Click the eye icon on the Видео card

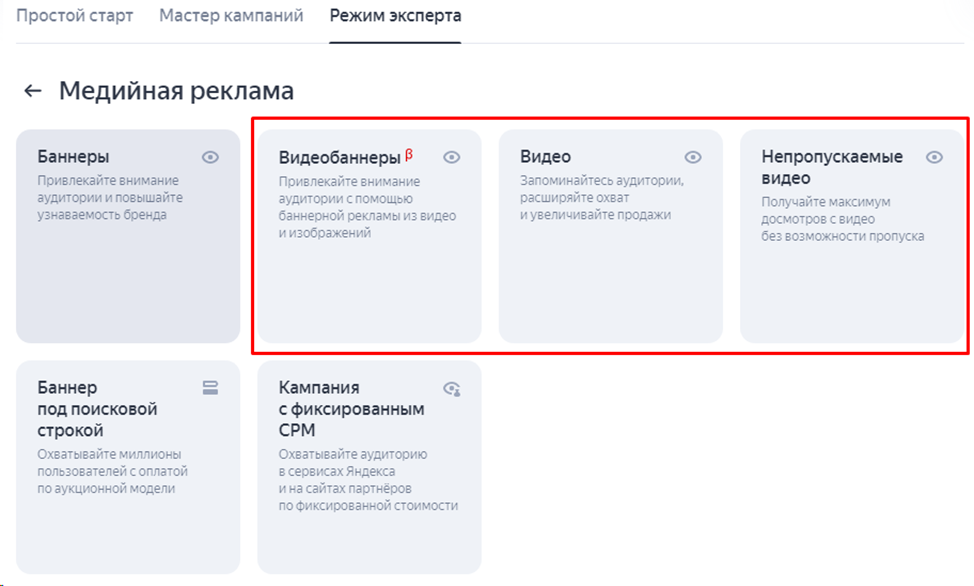click(x=694, y=157)
